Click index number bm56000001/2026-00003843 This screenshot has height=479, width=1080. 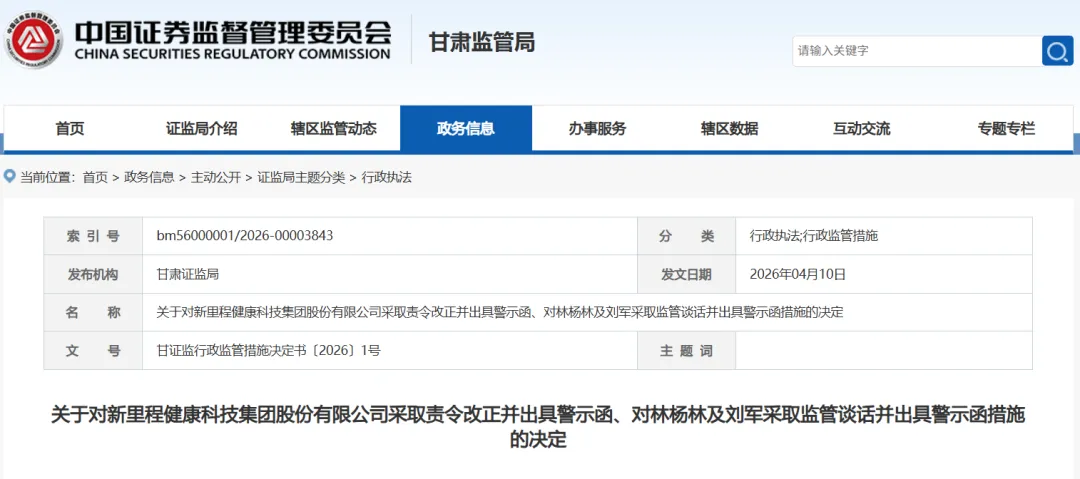tap(245, 236)
